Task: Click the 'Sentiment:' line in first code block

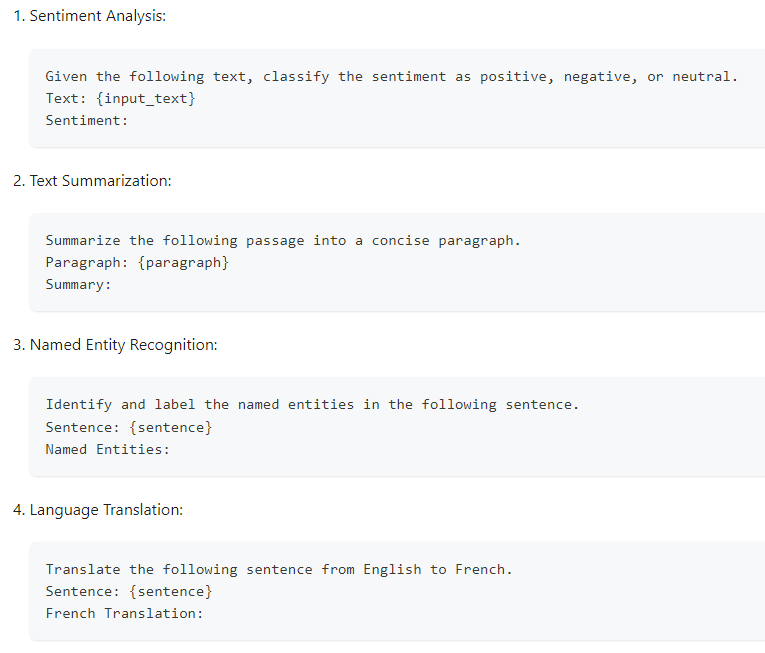Action: coord(86,121)
